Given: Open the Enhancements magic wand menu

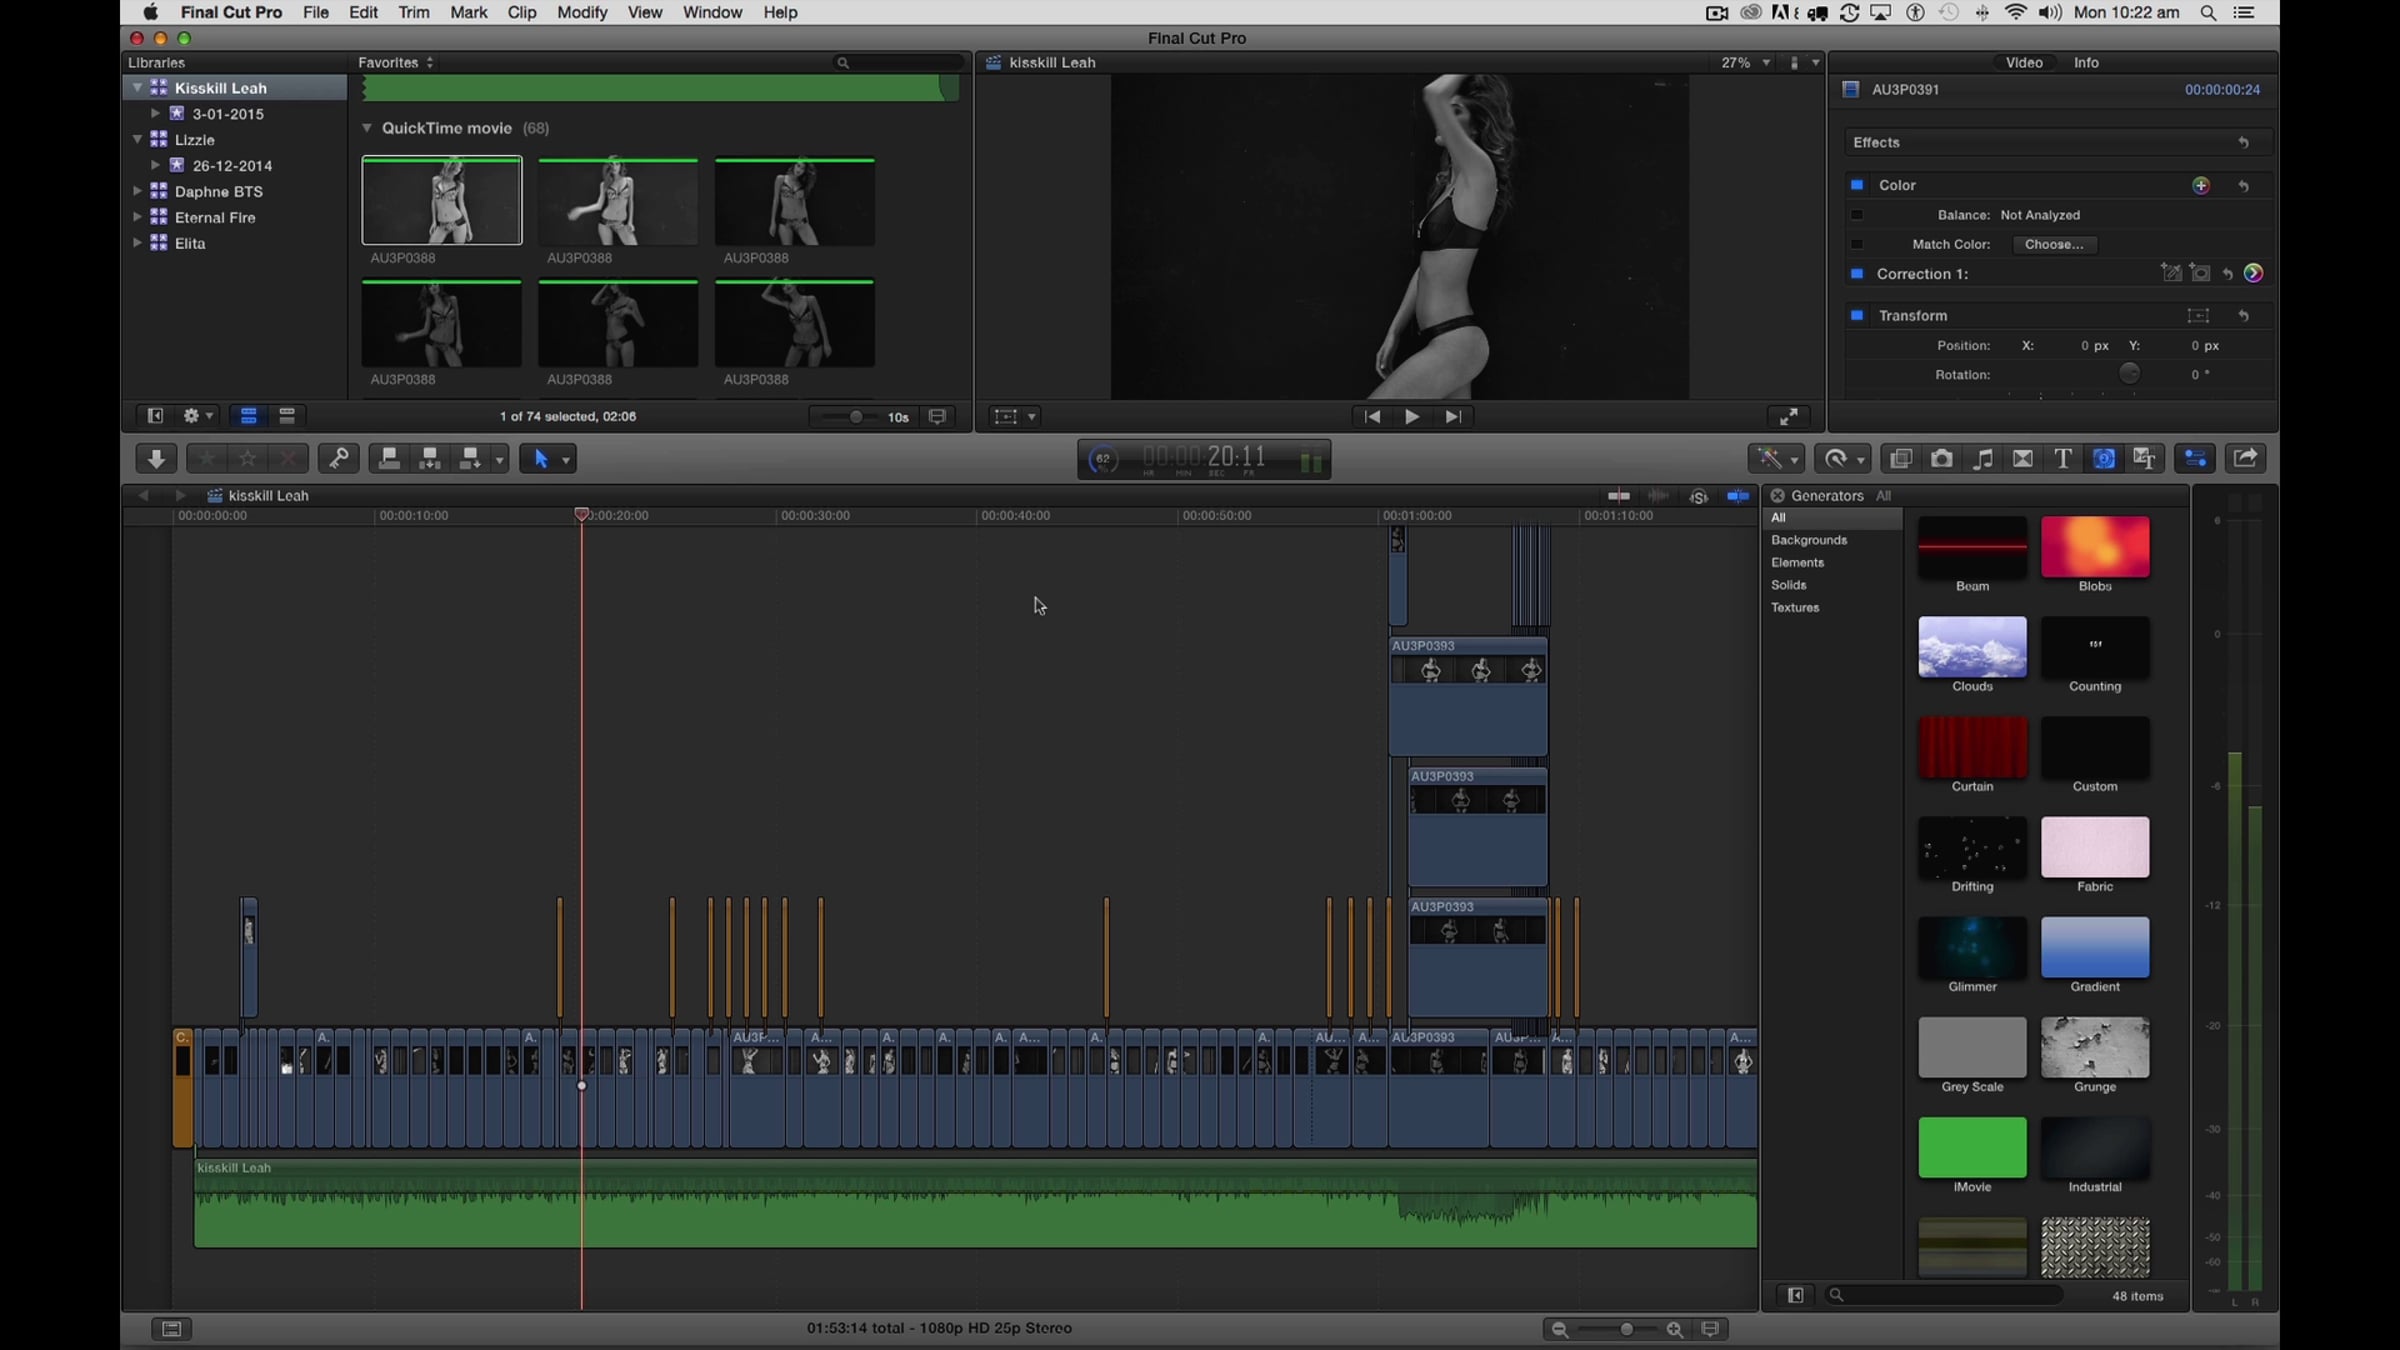Looking at the screenshot, I should point(1776,458).
